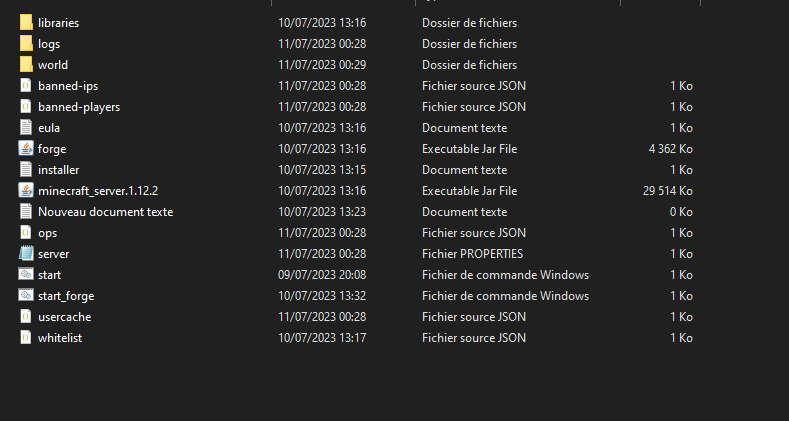Image resolution: width=789 pixels, height=421 pixels.
Task: Click the world folder icon
Action: pos(26,64)
